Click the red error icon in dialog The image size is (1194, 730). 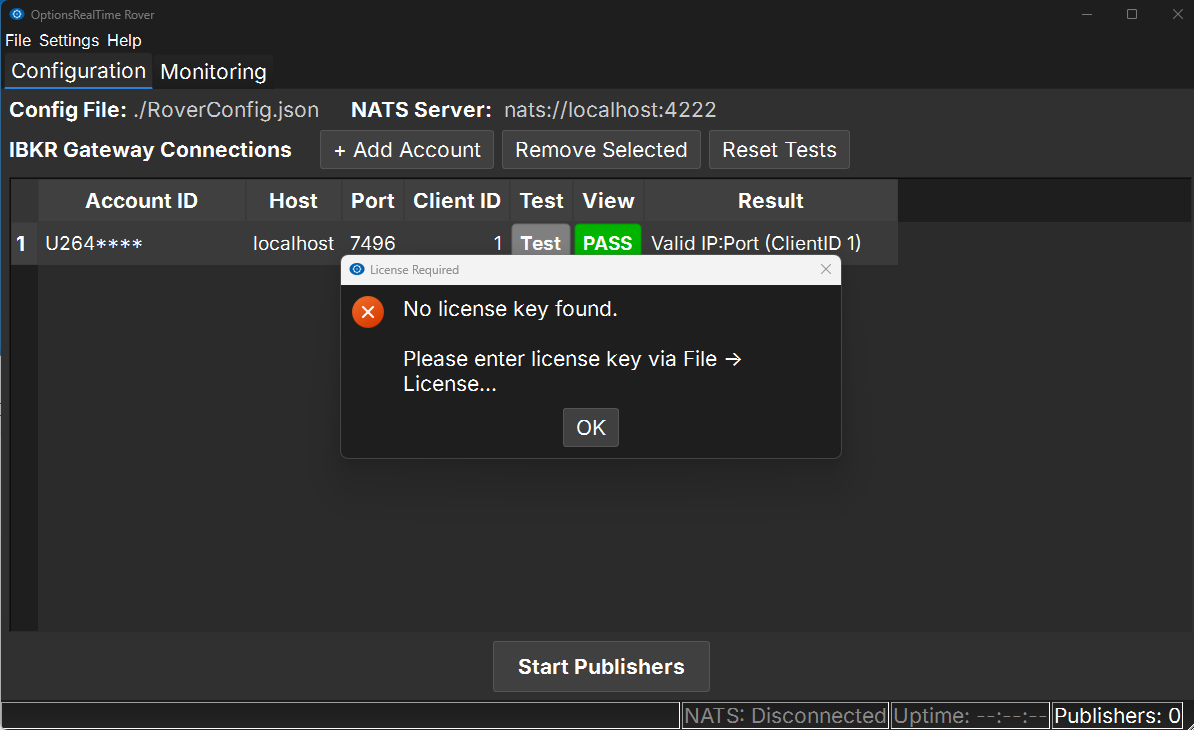tap(368, 312)
